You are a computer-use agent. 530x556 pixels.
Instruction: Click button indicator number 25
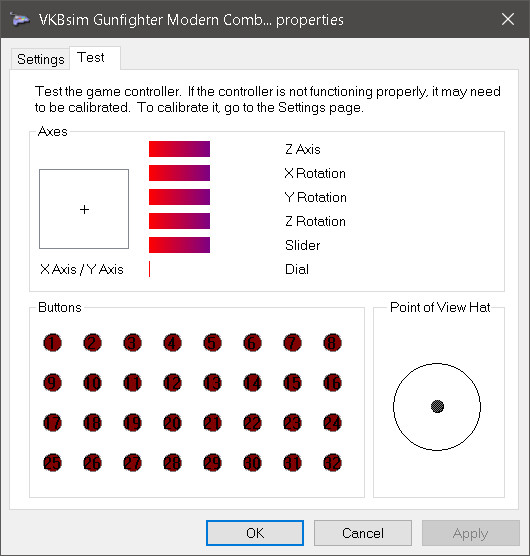tap(52, 463)
